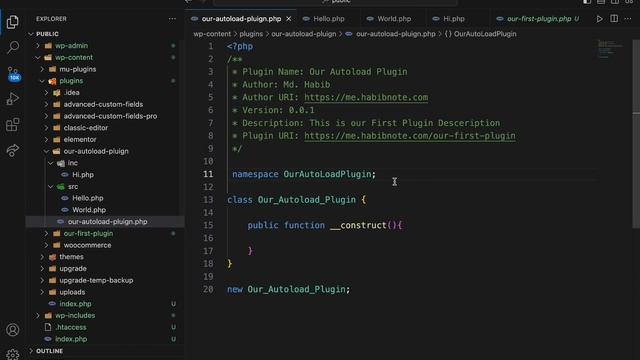640x360 pixels.
Task: Click line number 13 in gutter
Action: tap(208, 200)
